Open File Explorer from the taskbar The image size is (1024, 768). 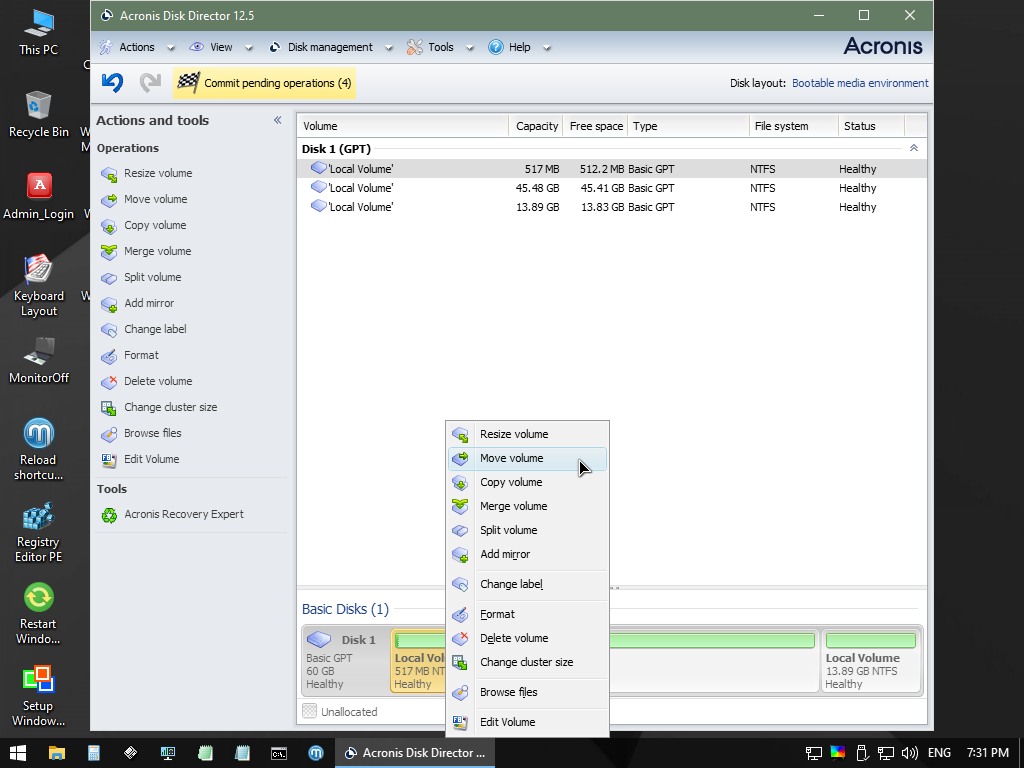pos(57,753)
